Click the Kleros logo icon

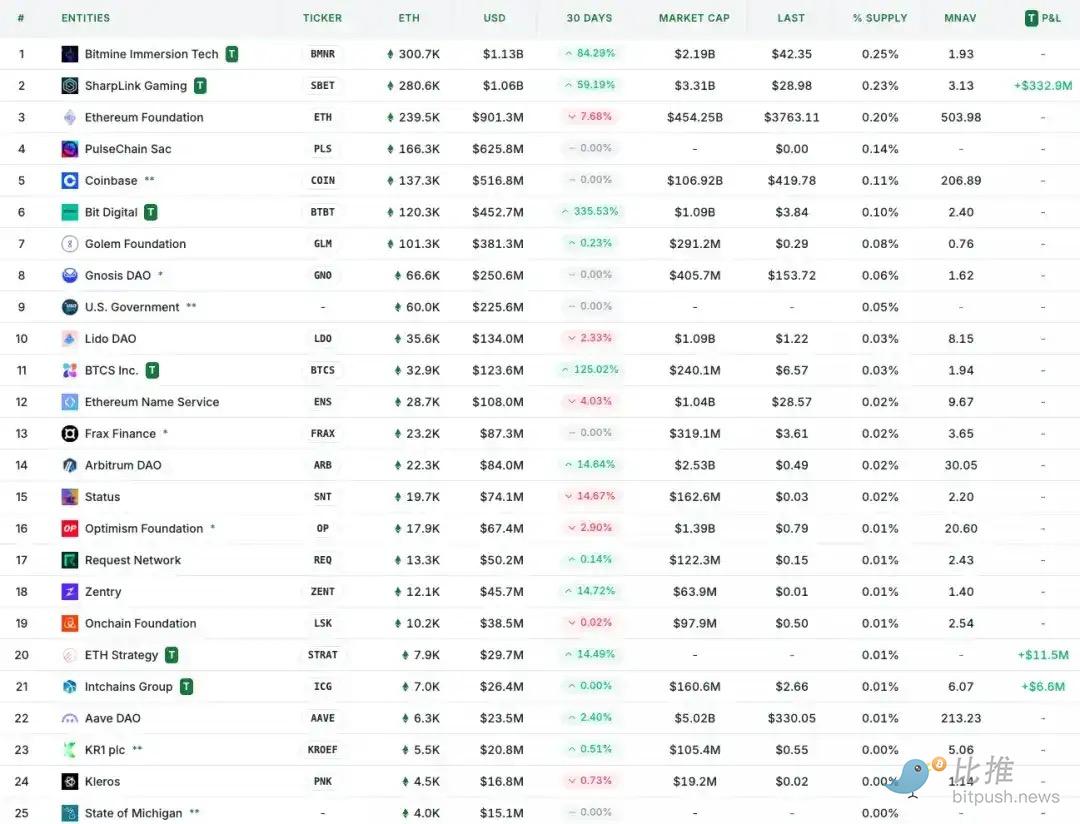pyautogui.click(x=70, y=781)
